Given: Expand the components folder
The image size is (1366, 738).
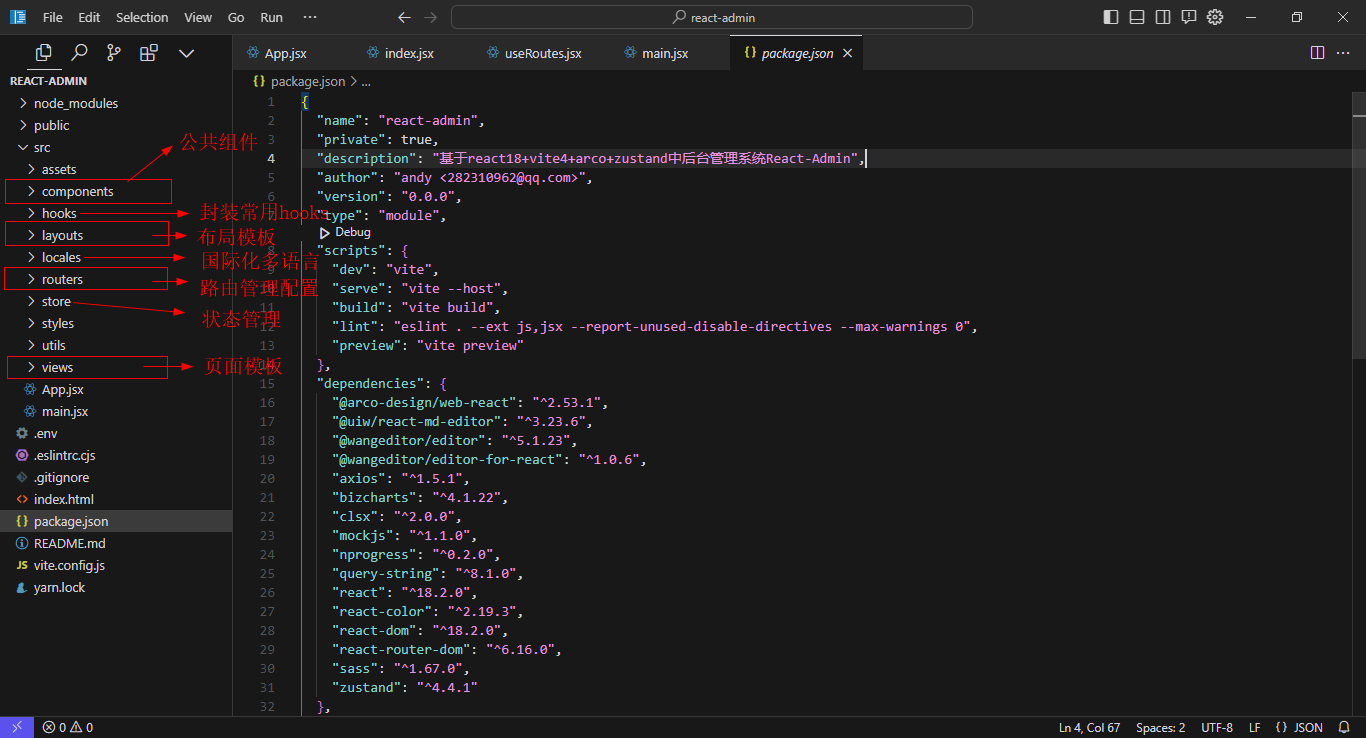Looking at the screenshot, I should click(77, 191).
